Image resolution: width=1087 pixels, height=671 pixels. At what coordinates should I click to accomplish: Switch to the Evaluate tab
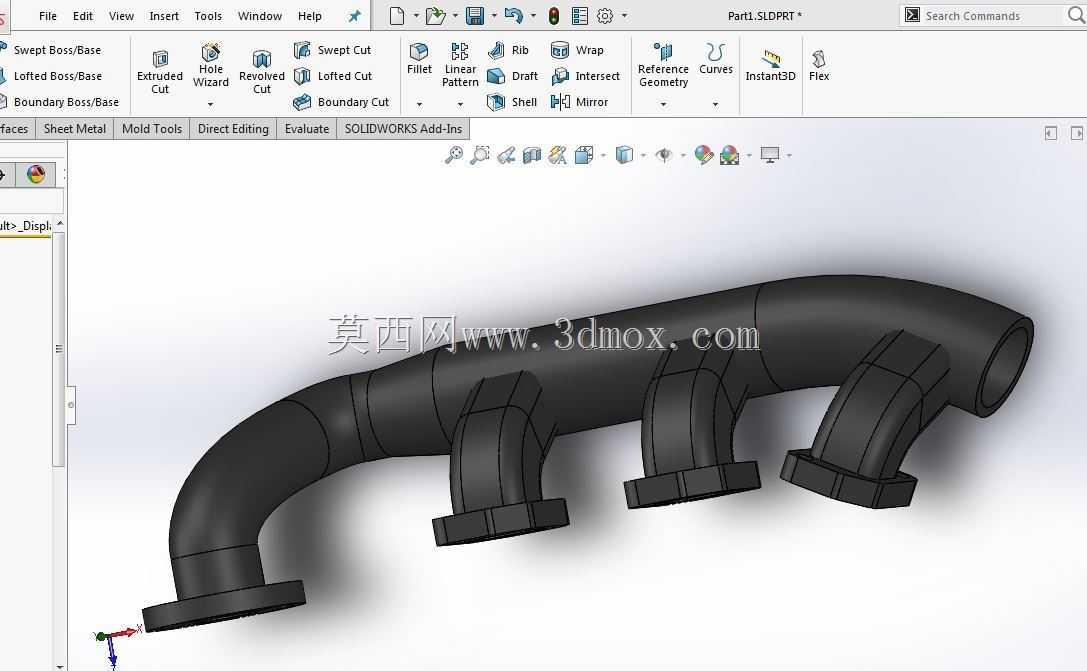point(306,129)
